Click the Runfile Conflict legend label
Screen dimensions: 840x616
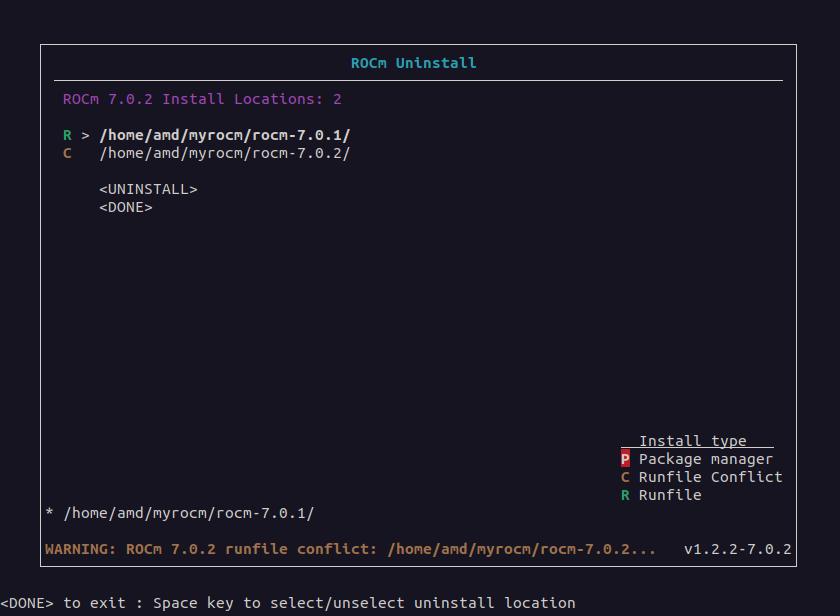click(710, 477)
